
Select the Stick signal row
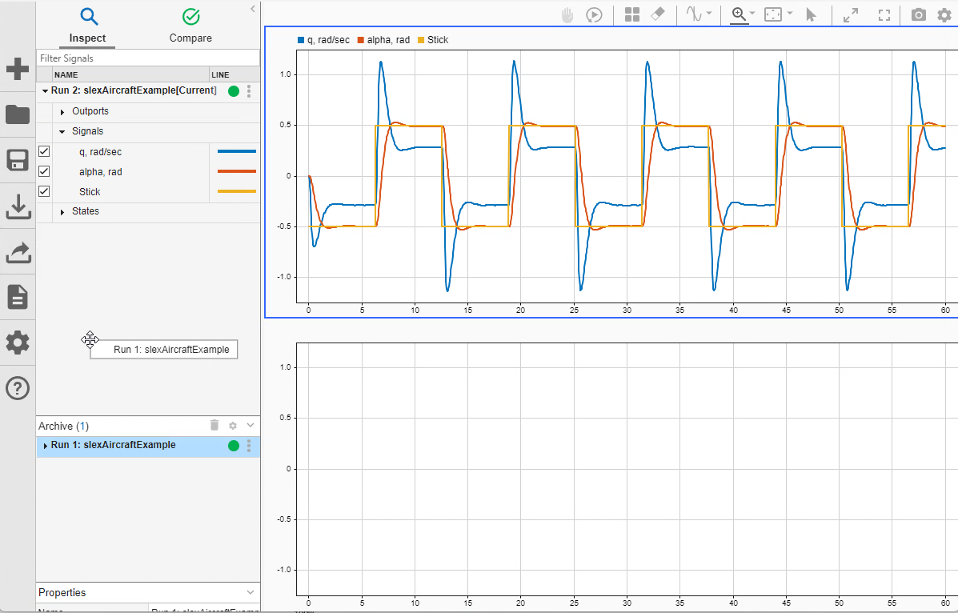point(148,191)
